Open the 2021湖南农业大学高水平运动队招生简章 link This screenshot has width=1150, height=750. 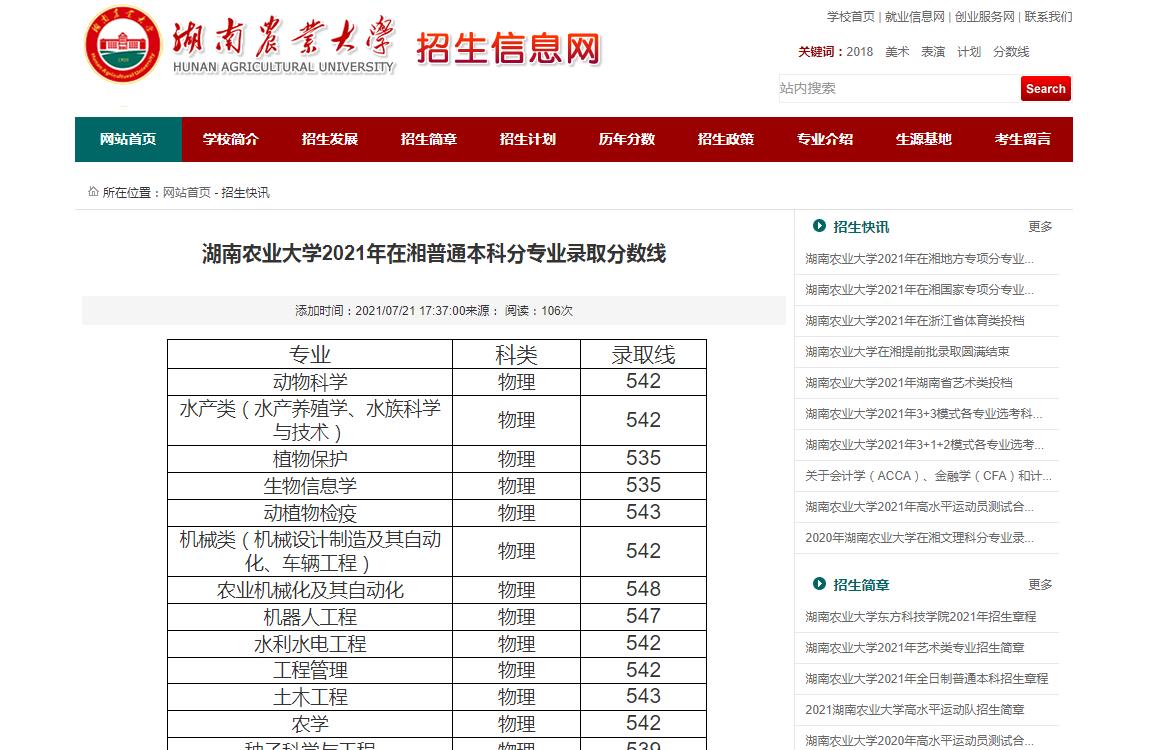[915, 710]
